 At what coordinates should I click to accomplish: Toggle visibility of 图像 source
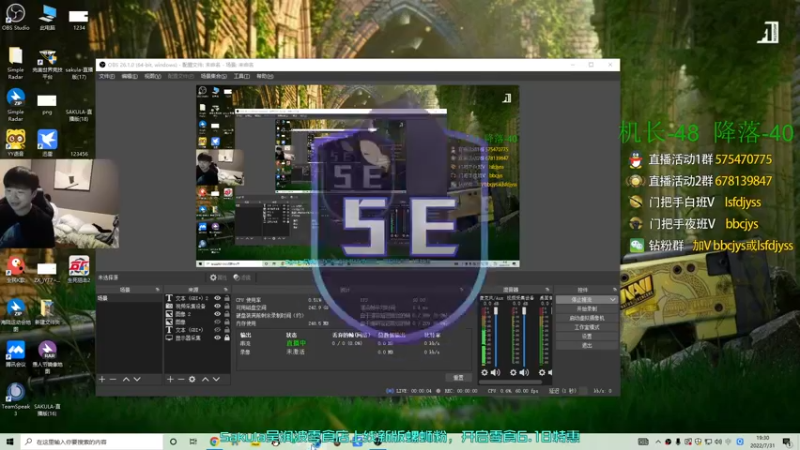point(217,322)
